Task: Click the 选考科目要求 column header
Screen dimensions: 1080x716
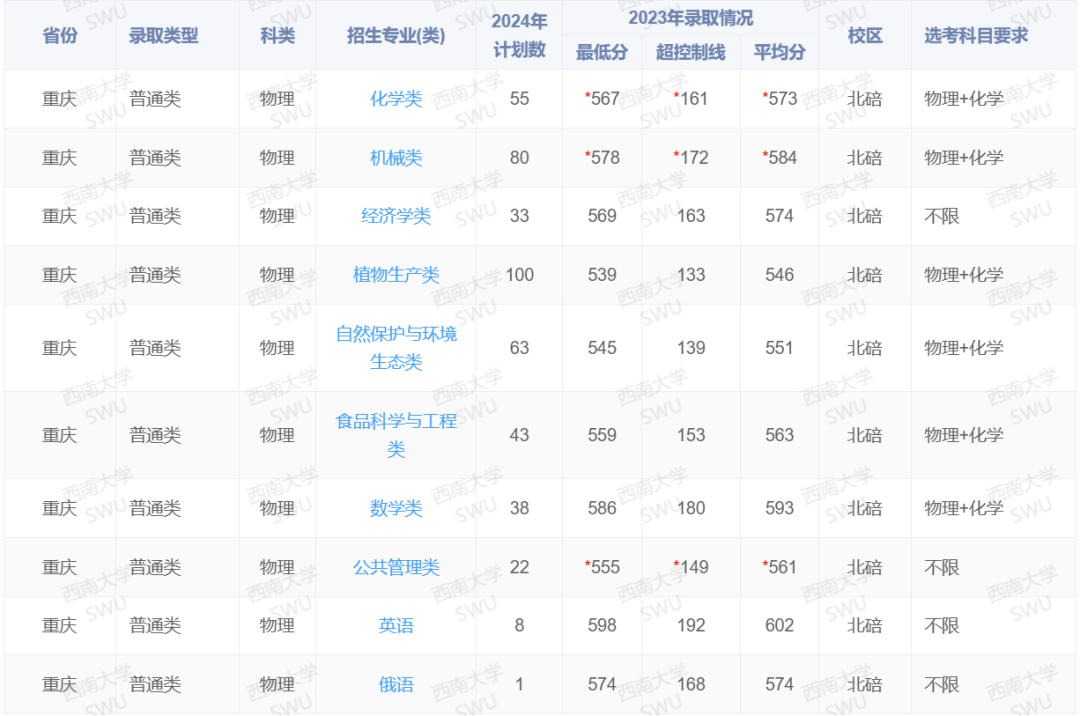Action: [976, 35]
